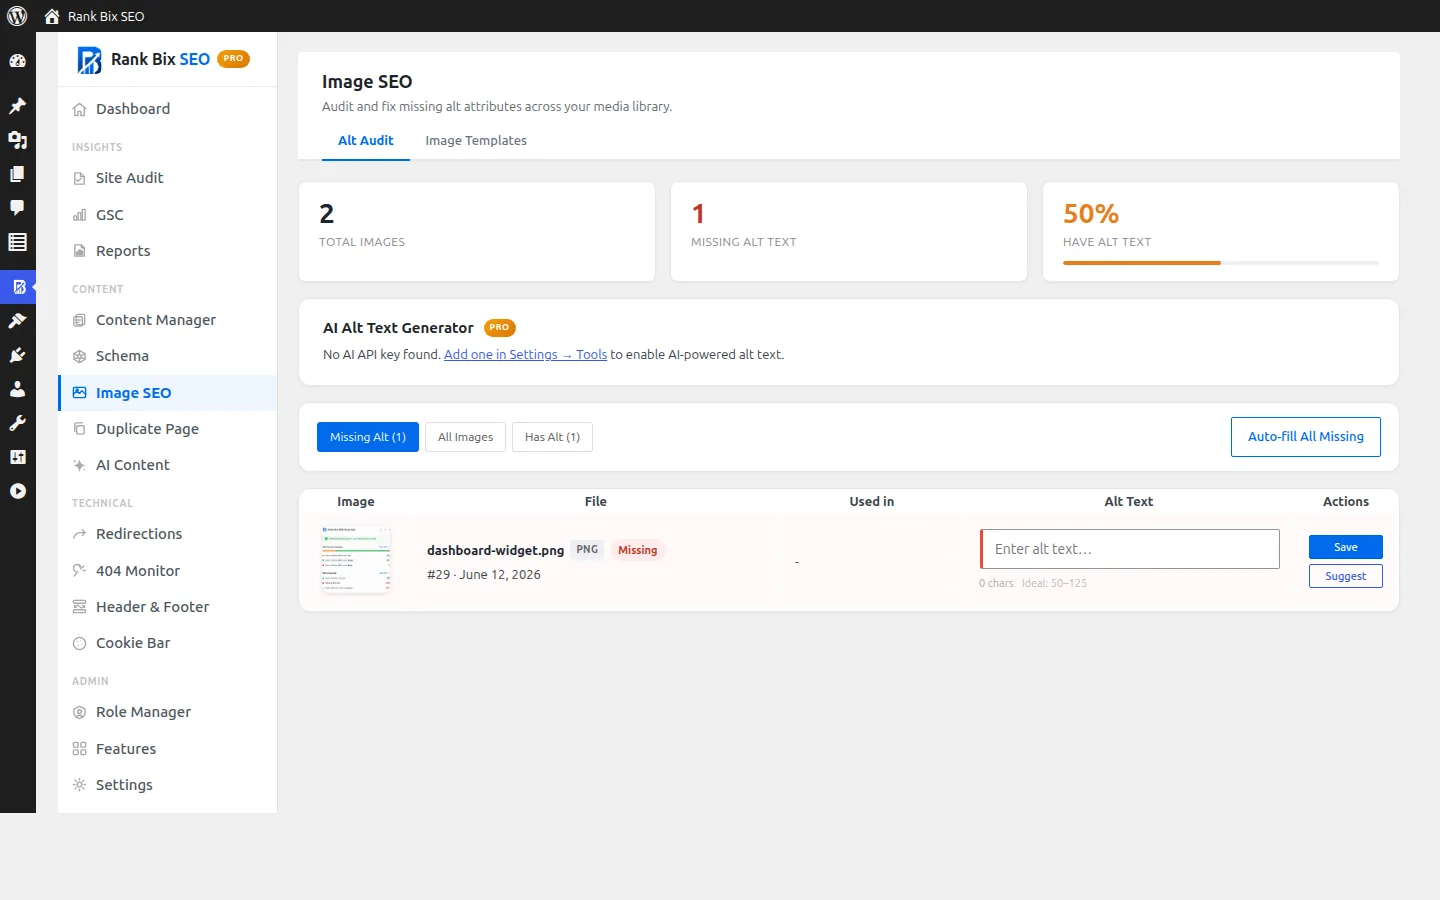Click the Enter alt text field
Viewport: 1440px width, 900px height.
click(x=1130, y=549)
